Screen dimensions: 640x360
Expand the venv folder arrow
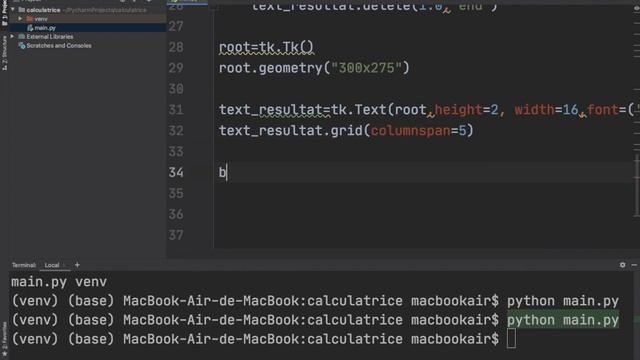[x=20, y=19]
